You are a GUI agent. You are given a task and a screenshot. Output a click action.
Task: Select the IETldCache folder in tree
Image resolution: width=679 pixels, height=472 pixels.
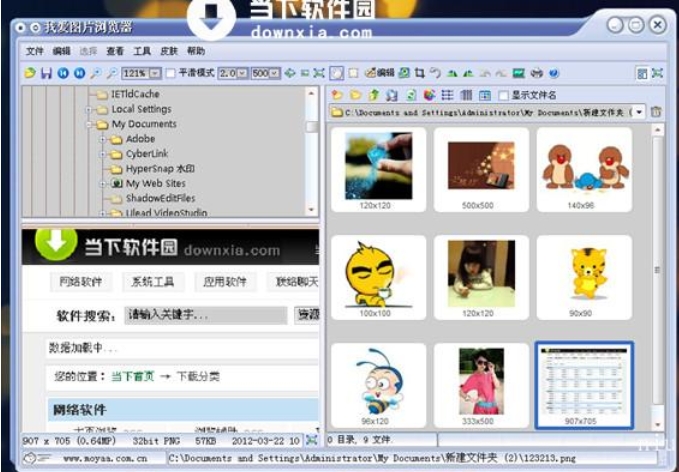pyautogui.click(x=135, y=94)
